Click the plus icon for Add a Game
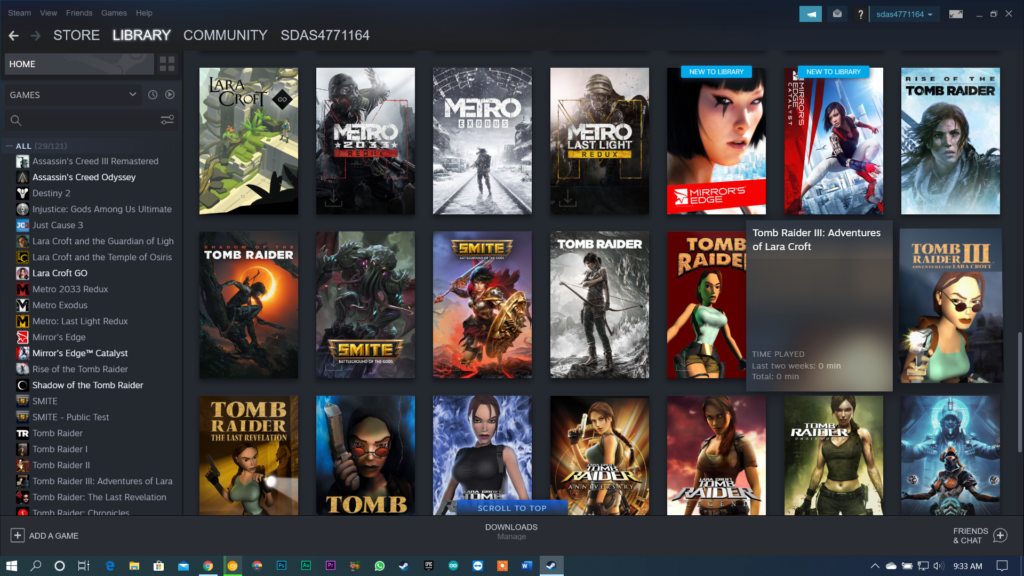Image resolution: width=1024 pixels, height=576 pixels. point(18,536)
